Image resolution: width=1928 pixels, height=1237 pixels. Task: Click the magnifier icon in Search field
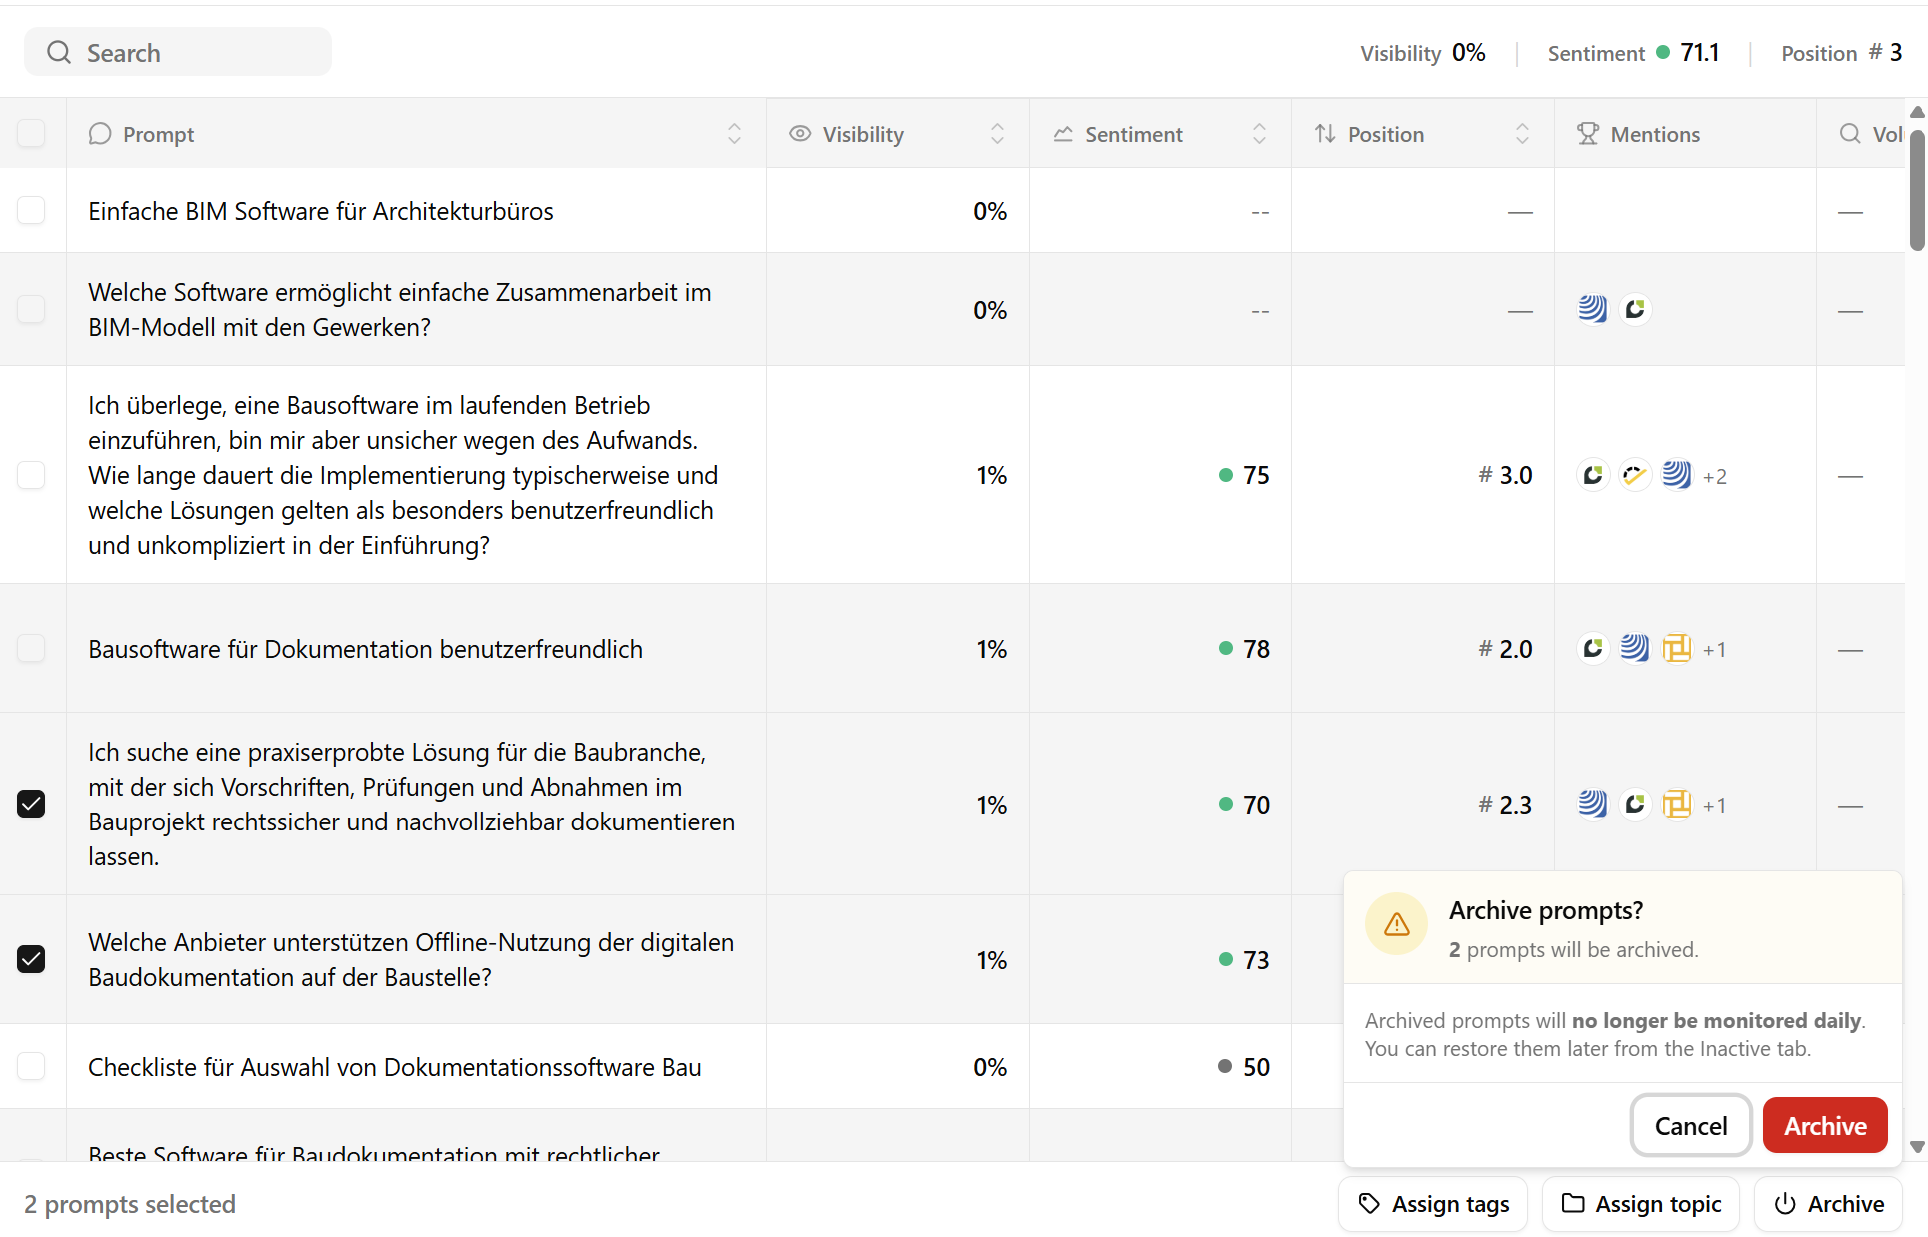coord(59,53)
